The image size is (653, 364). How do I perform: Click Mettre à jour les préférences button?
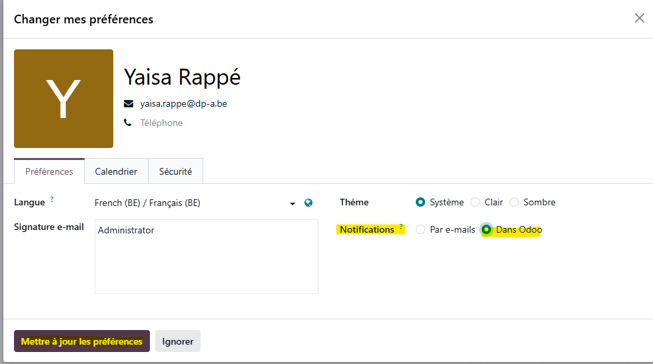(x=82, y=341)
